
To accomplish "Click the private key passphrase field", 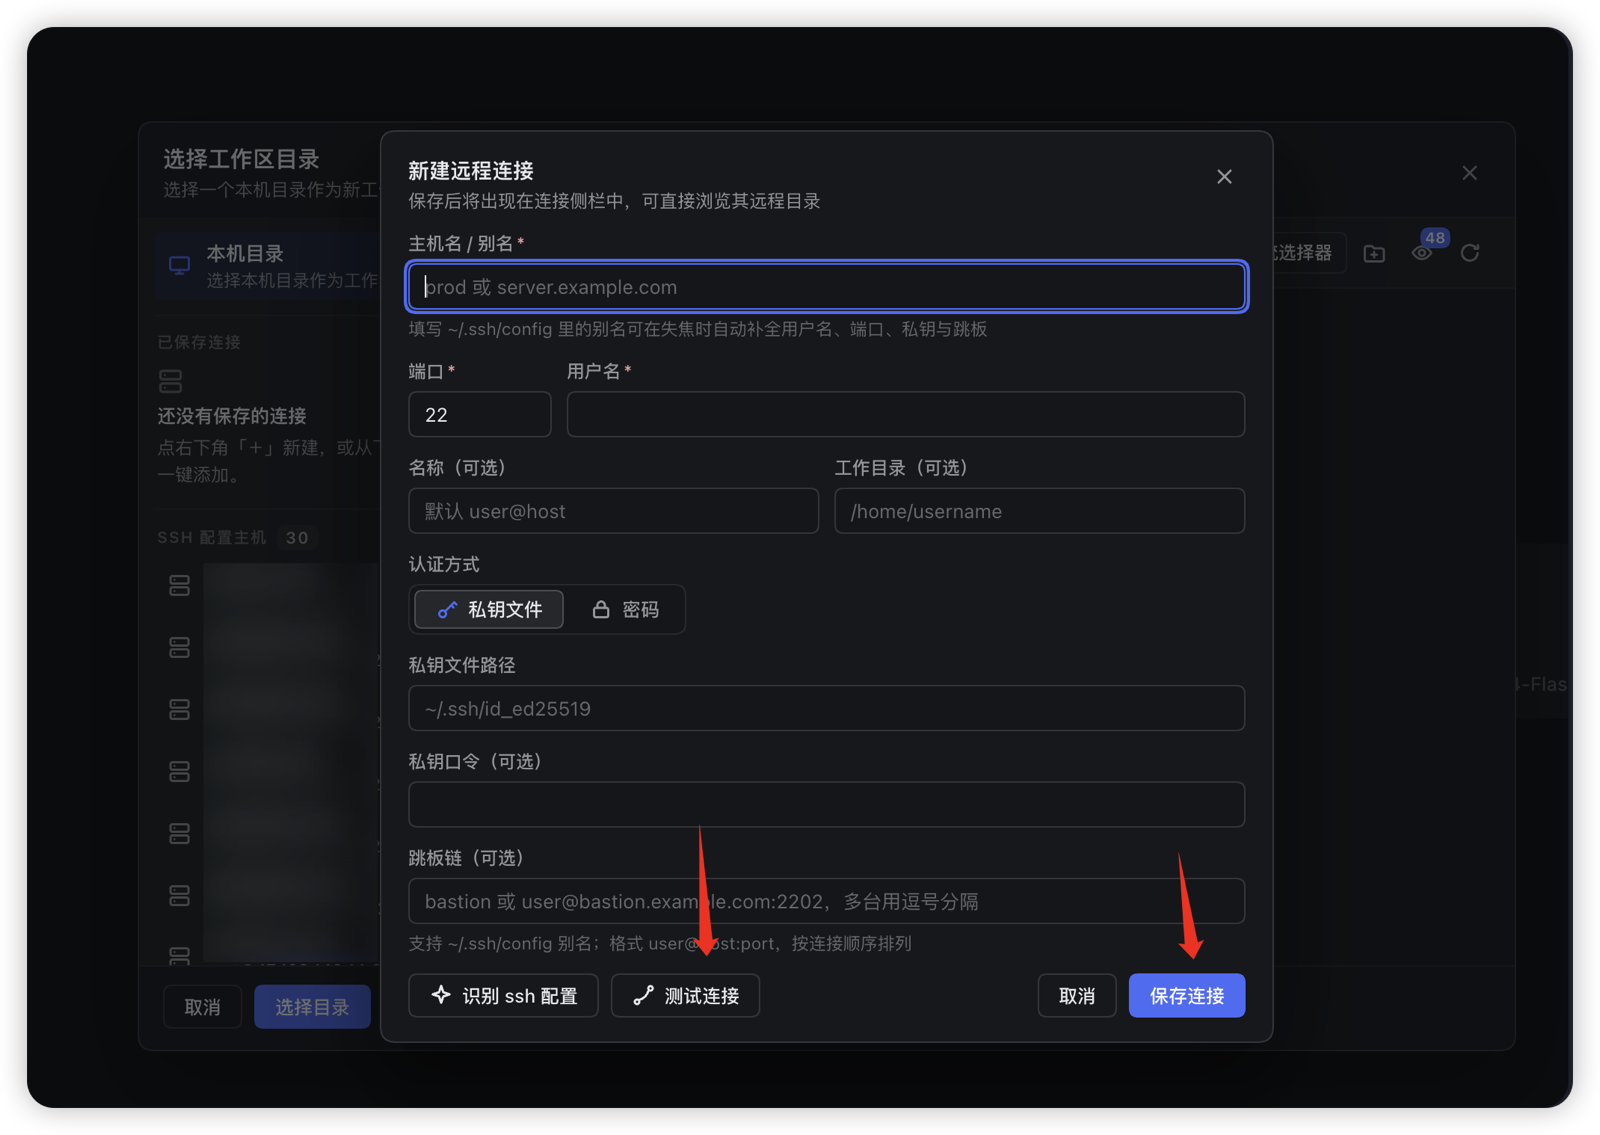I will click(x=826, y=804).
